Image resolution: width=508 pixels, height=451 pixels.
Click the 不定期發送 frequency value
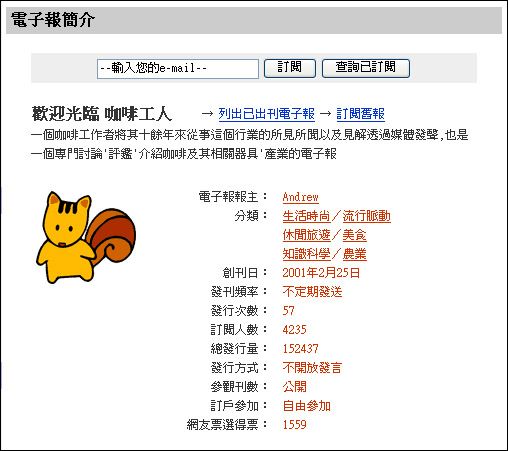coord(312,292)
